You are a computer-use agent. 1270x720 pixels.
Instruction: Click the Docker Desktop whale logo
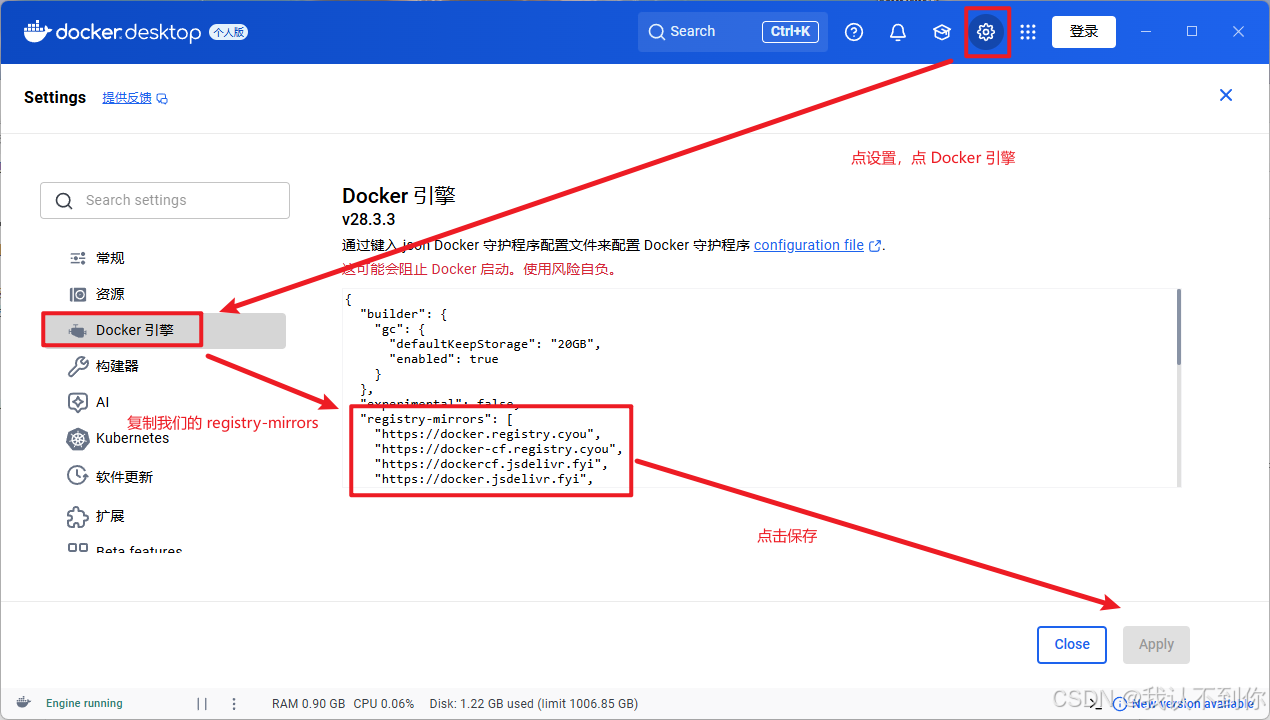tap(36, 31)
